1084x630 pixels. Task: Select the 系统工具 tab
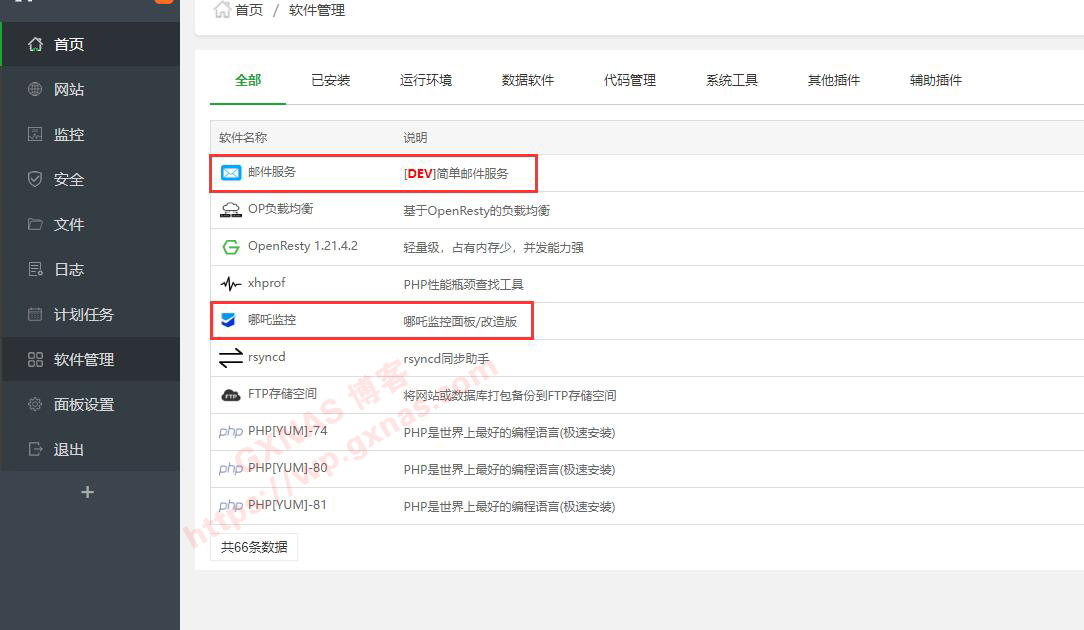(732, 80)
